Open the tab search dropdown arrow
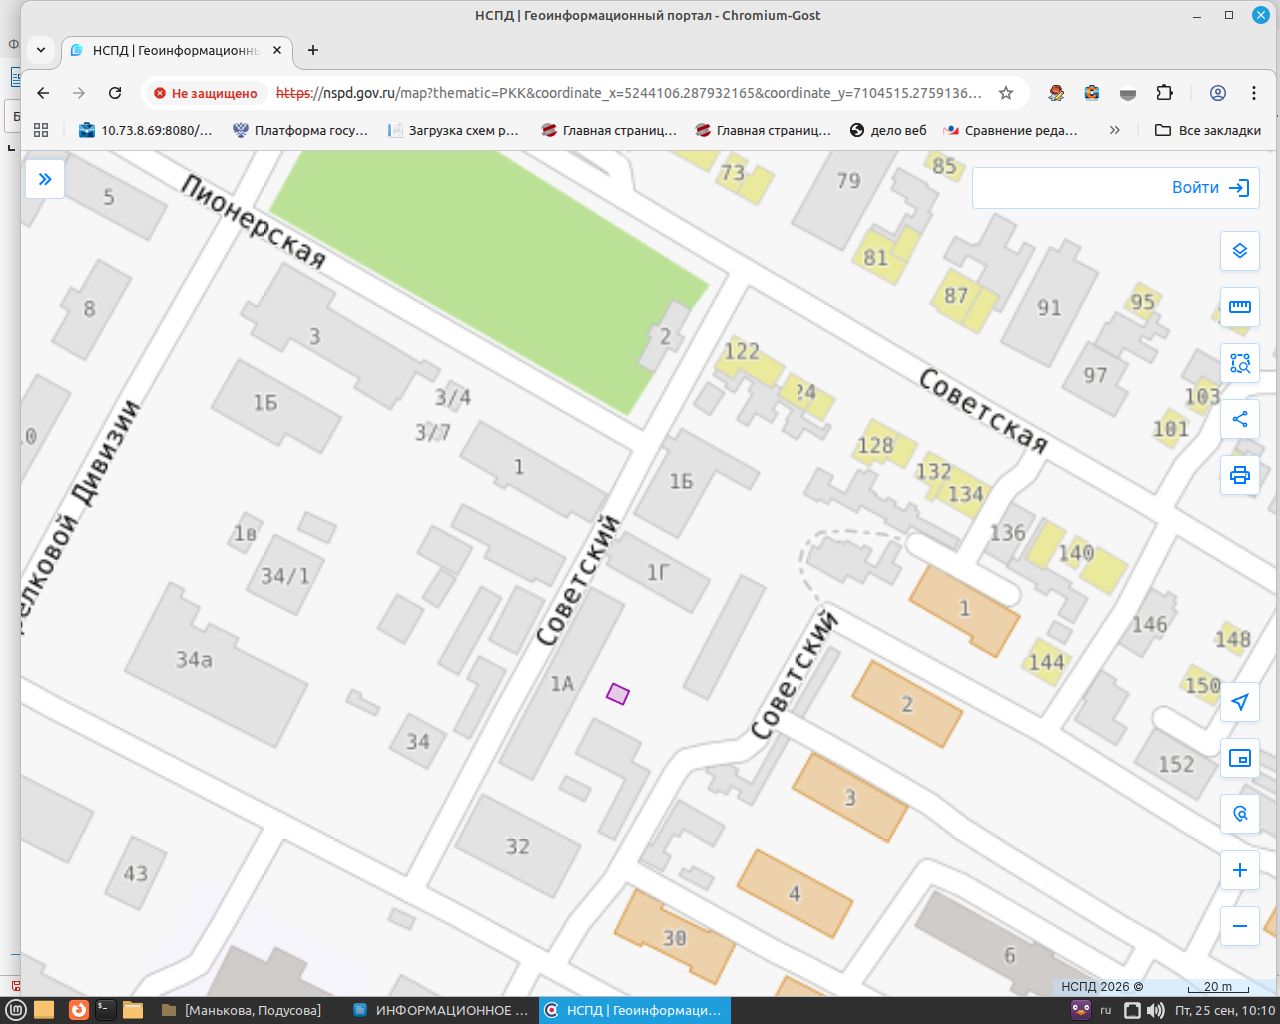The width and height of the screenshot is (1280, 1024). [41, 50]
